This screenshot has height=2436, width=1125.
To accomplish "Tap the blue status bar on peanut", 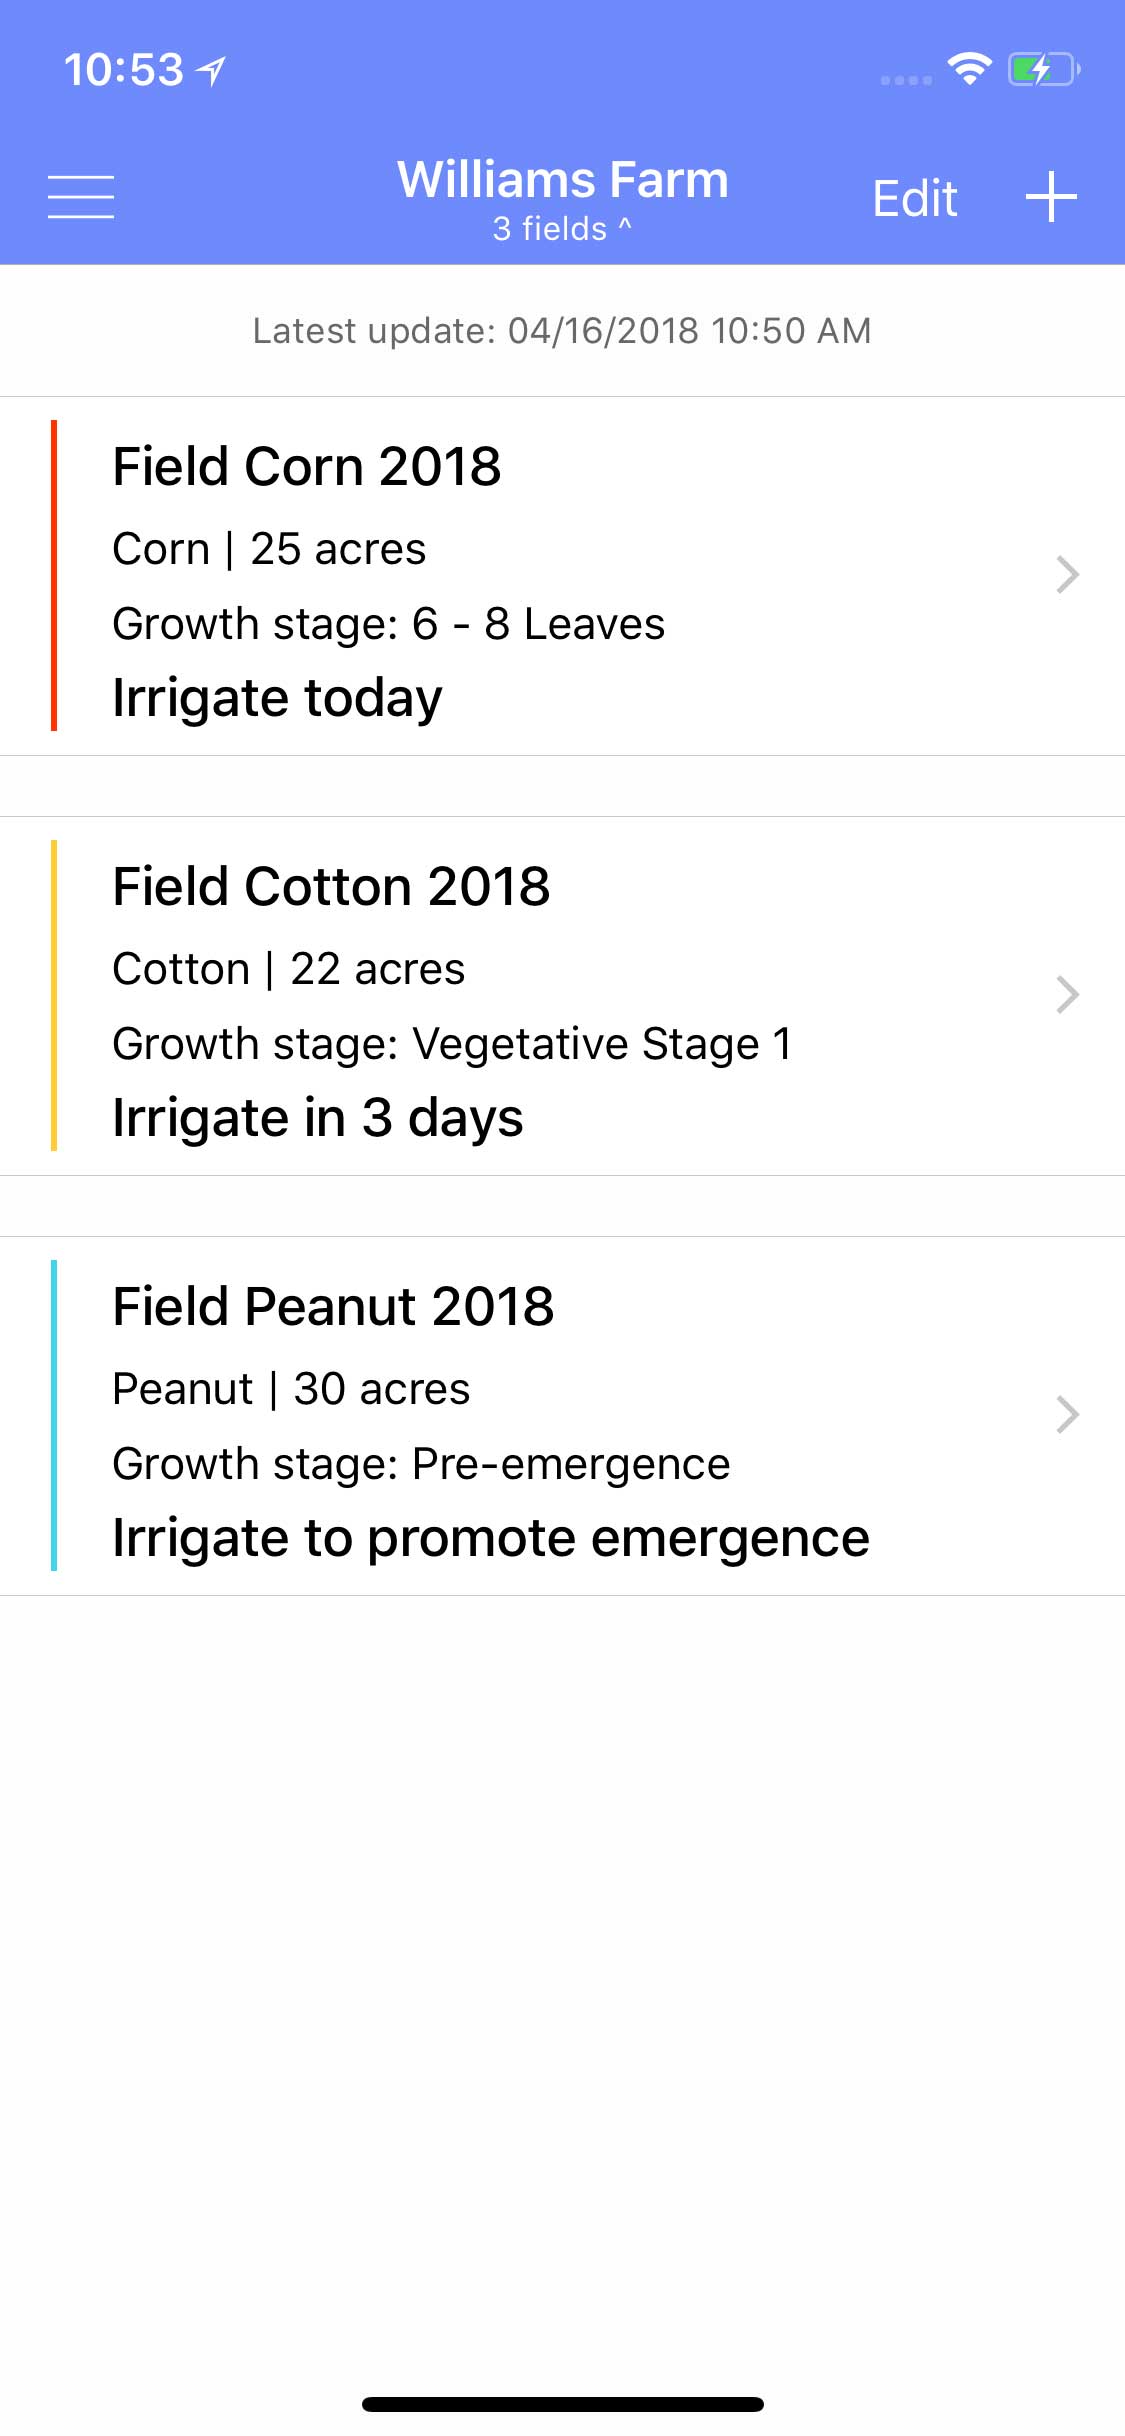I will [x=54, y=1415].
